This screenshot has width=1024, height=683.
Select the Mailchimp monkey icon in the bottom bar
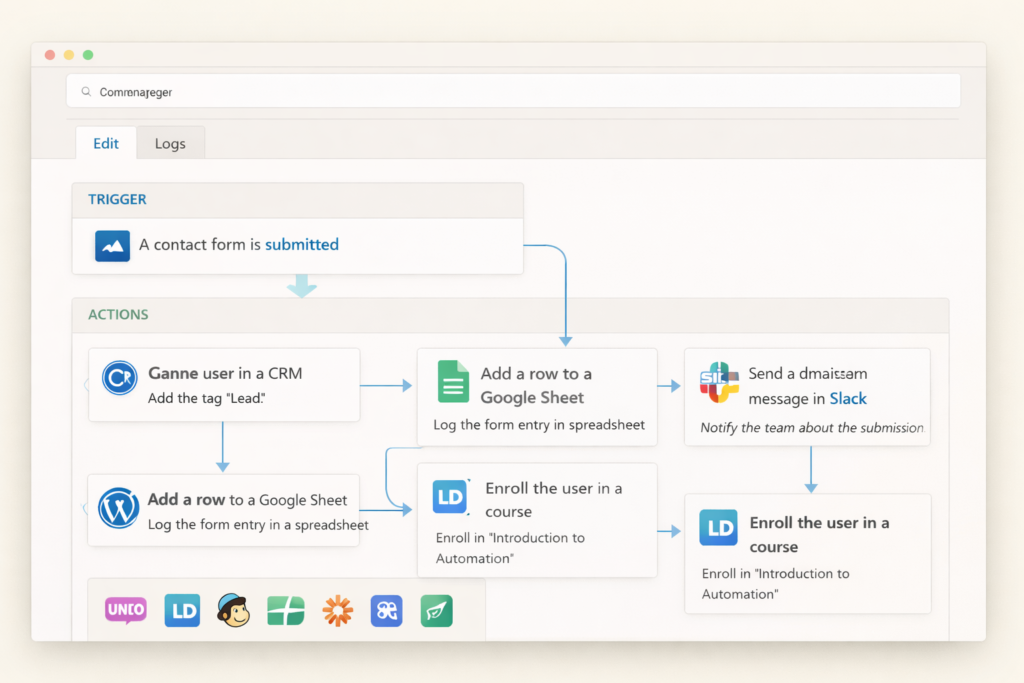pyautogui.click(x=234, y=611)
